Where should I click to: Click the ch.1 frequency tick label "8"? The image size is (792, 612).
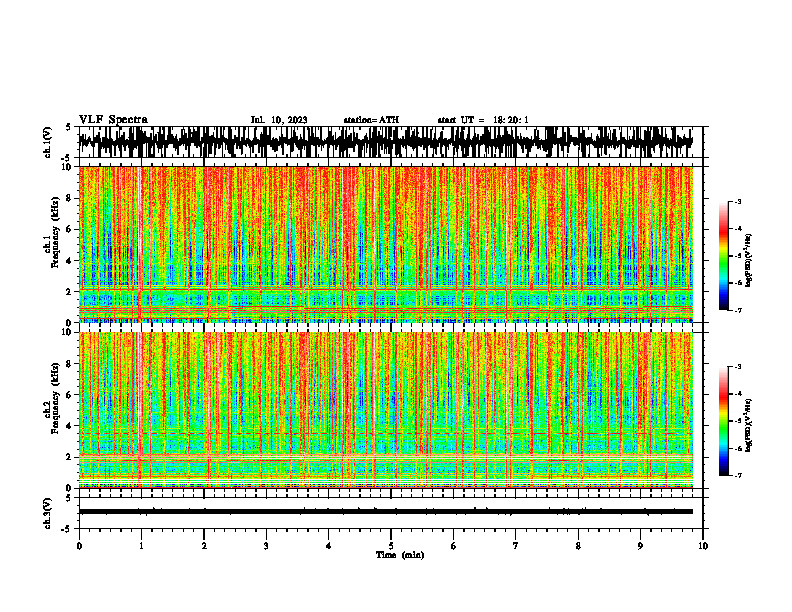(x=70, y=198)
